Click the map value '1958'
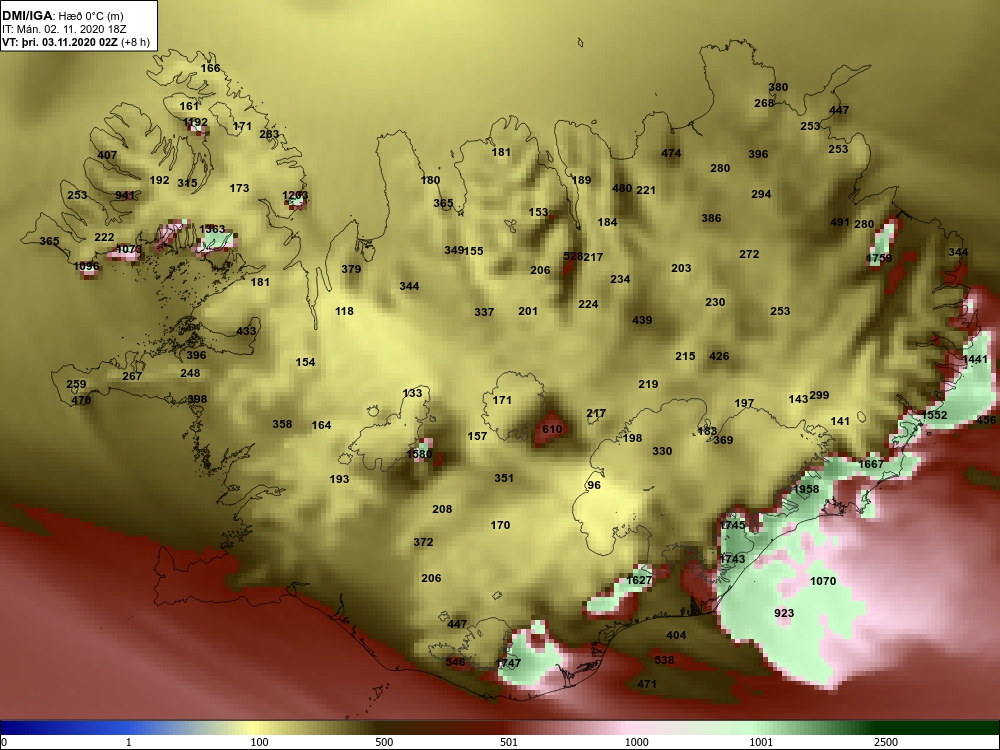 tap(805, 490)
